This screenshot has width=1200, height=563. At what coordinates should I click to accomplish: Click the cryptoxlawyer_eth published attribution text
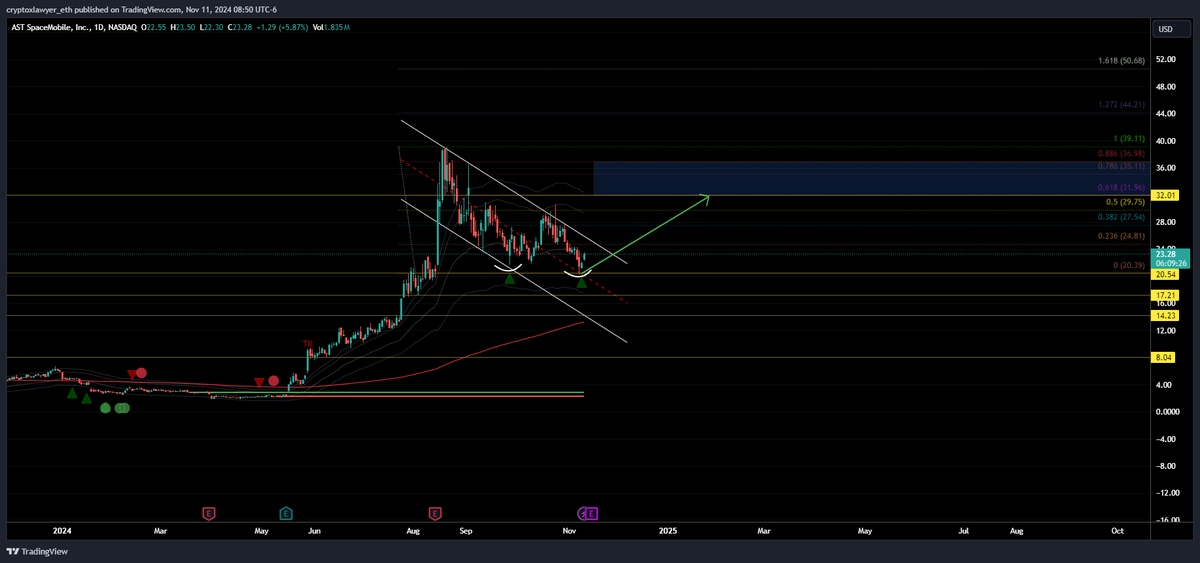point(142,8)
